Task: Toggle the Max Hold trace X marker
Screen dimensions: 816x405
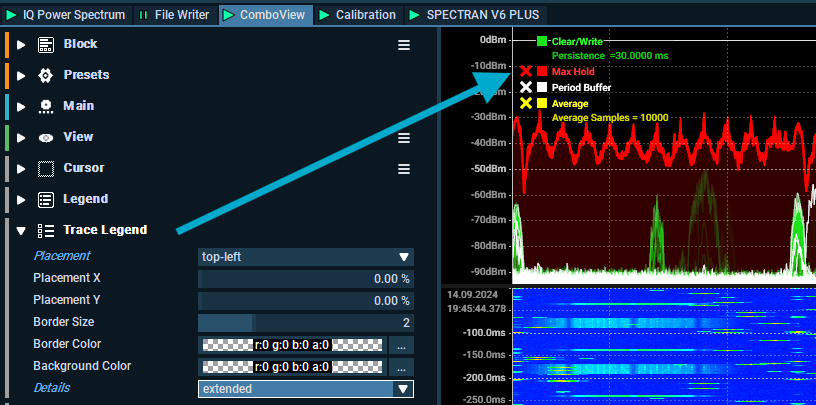Action: pos(526,72)
